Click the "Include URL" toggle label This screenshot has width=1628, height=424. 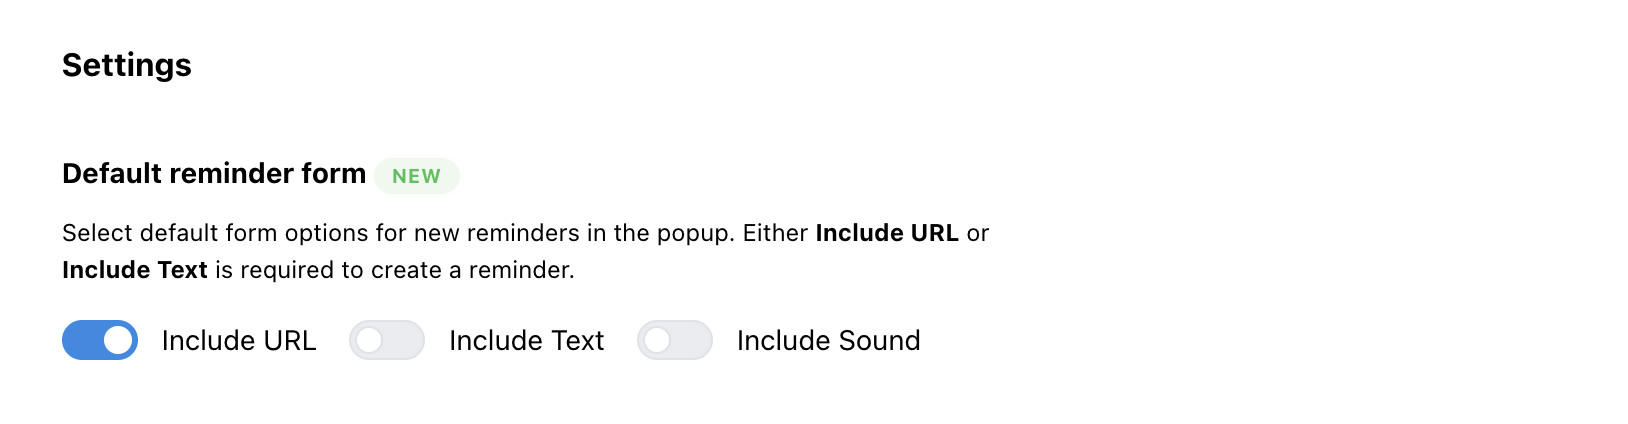pos(239,341)
